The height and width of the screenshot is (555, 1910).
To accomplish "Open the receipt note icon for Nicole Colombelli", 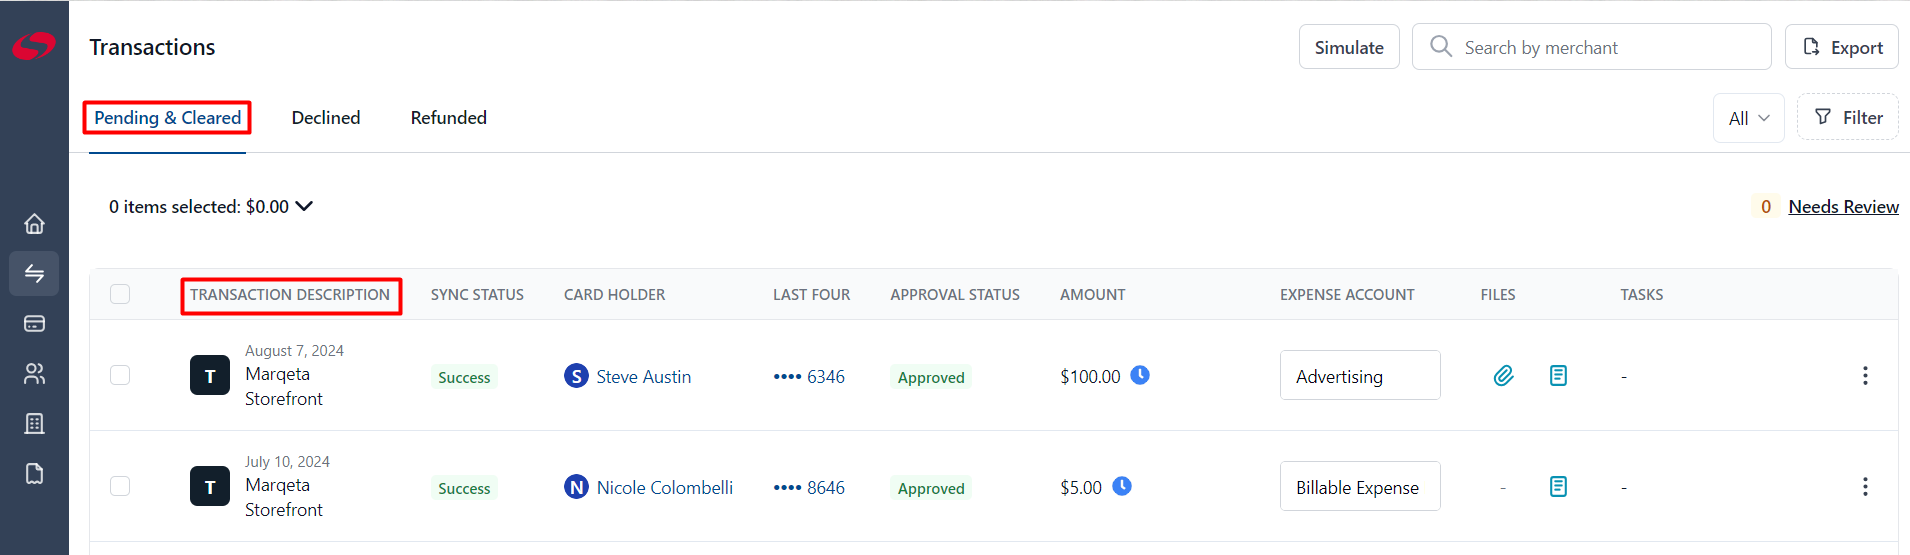I will coord(1558,487).
